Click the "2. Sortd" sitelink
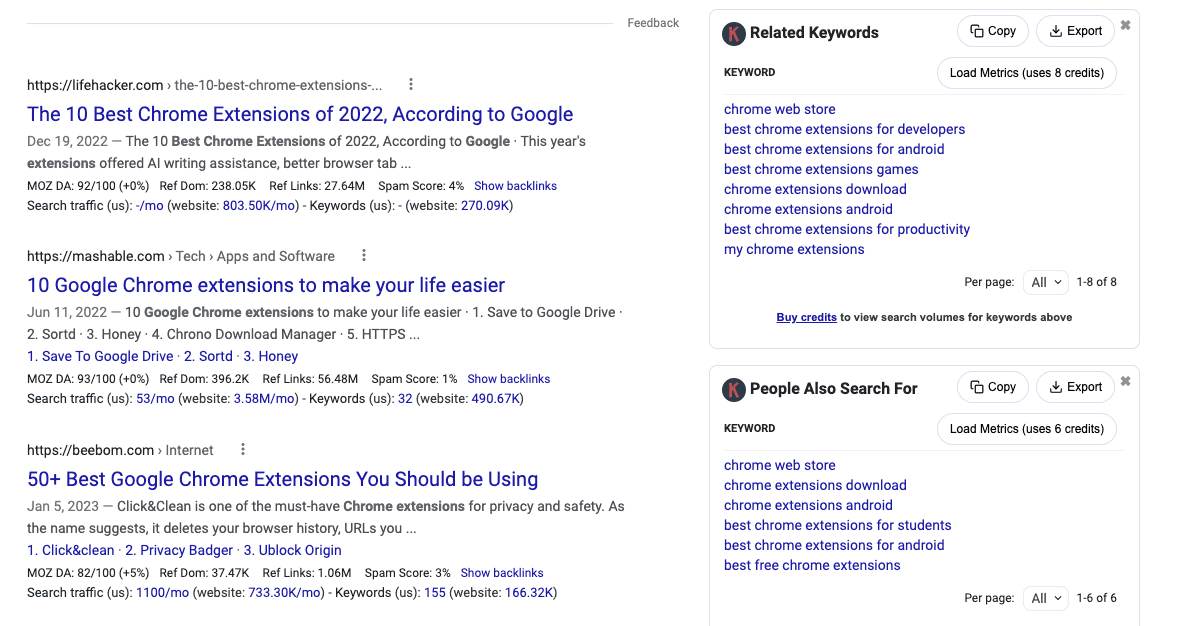1180x626 pixels. point(208,357)
